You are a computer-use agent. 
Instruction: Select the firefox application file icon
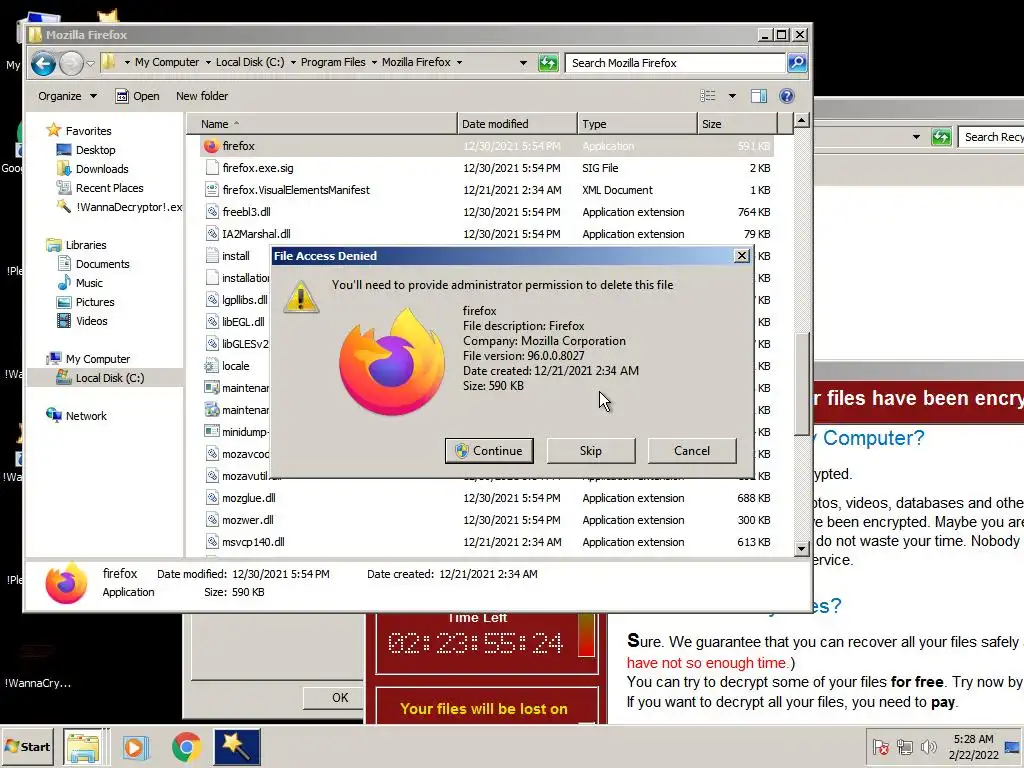click(x=211, y=146)
